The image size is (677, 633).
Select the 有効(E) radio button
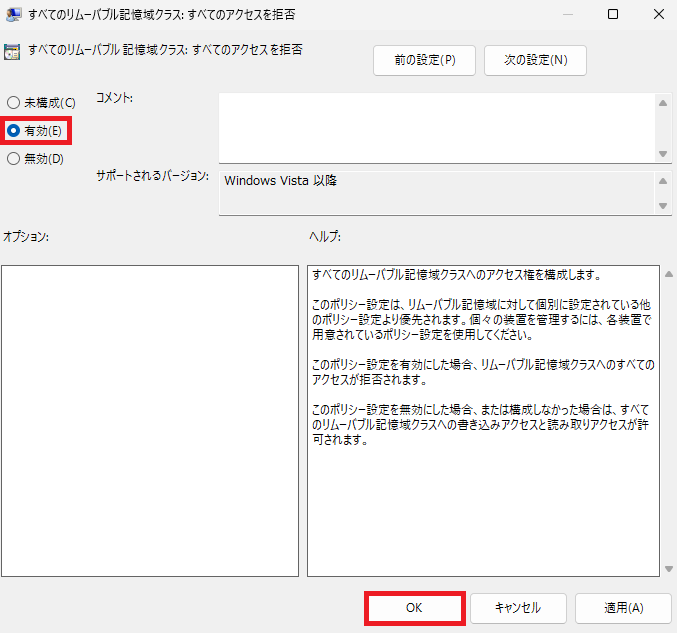click(35, 130)
